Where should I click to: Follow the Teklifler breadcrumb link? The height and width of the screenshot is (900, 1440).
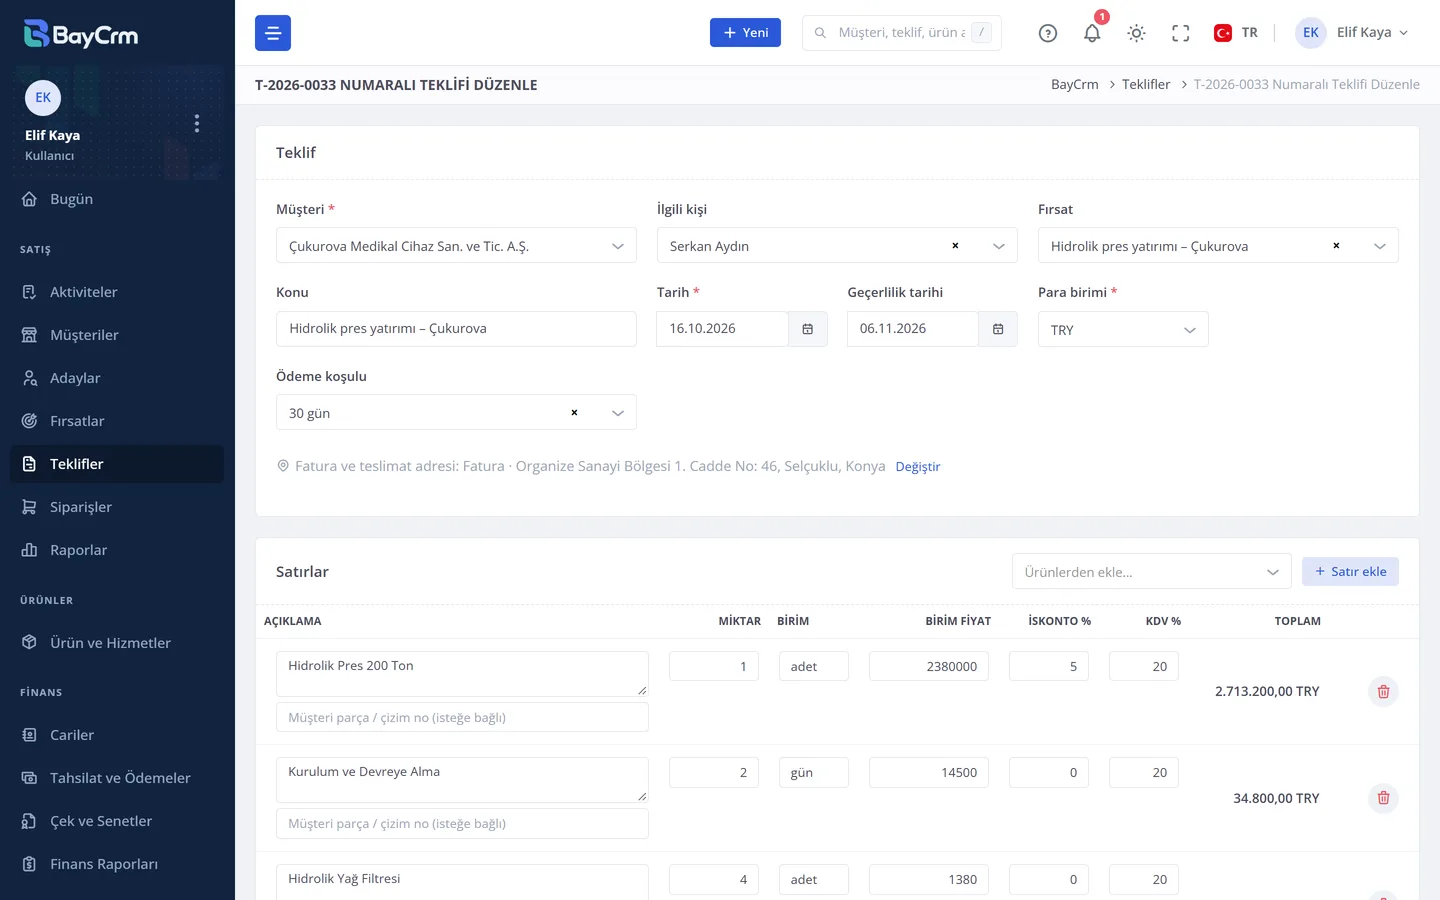[1146, 84]
